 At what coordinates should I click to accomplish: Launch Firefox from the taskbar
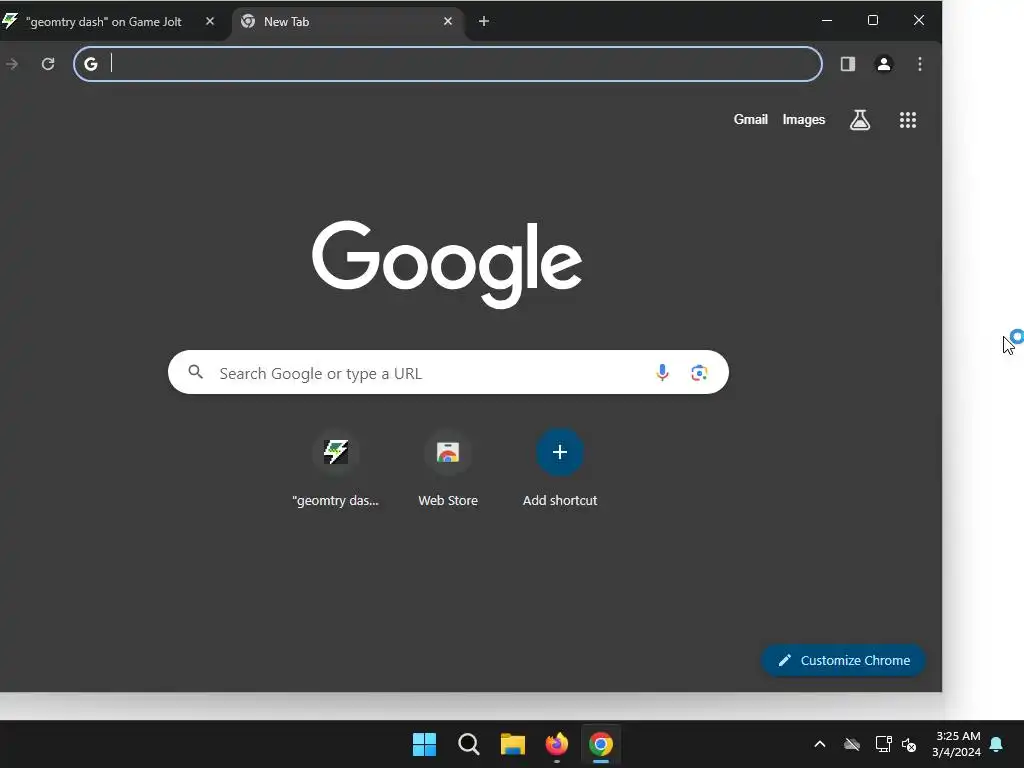[x=556, y=744]
